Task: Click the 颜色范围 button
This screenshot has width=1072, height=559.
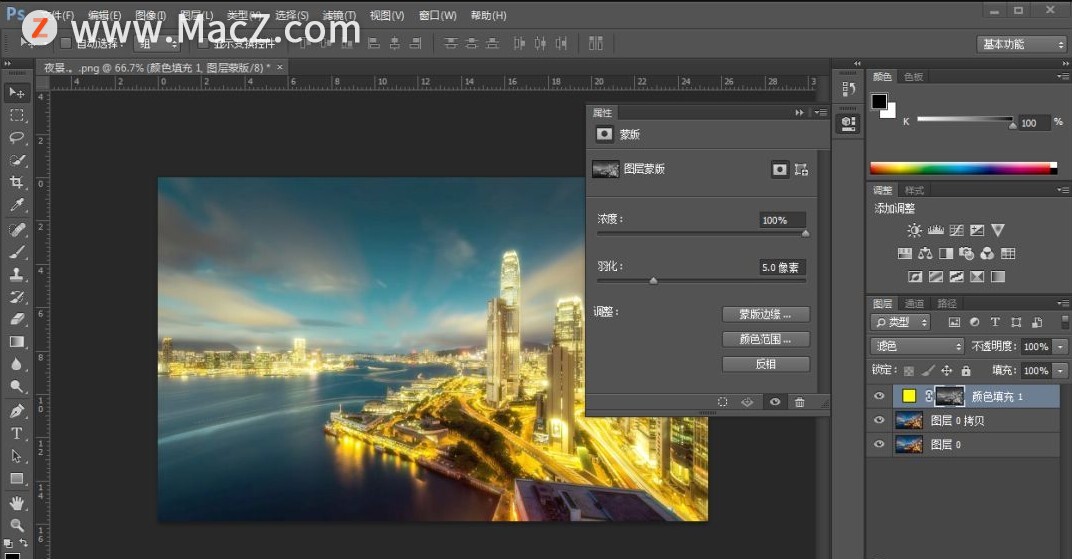Action: click(x=766, y=339)
